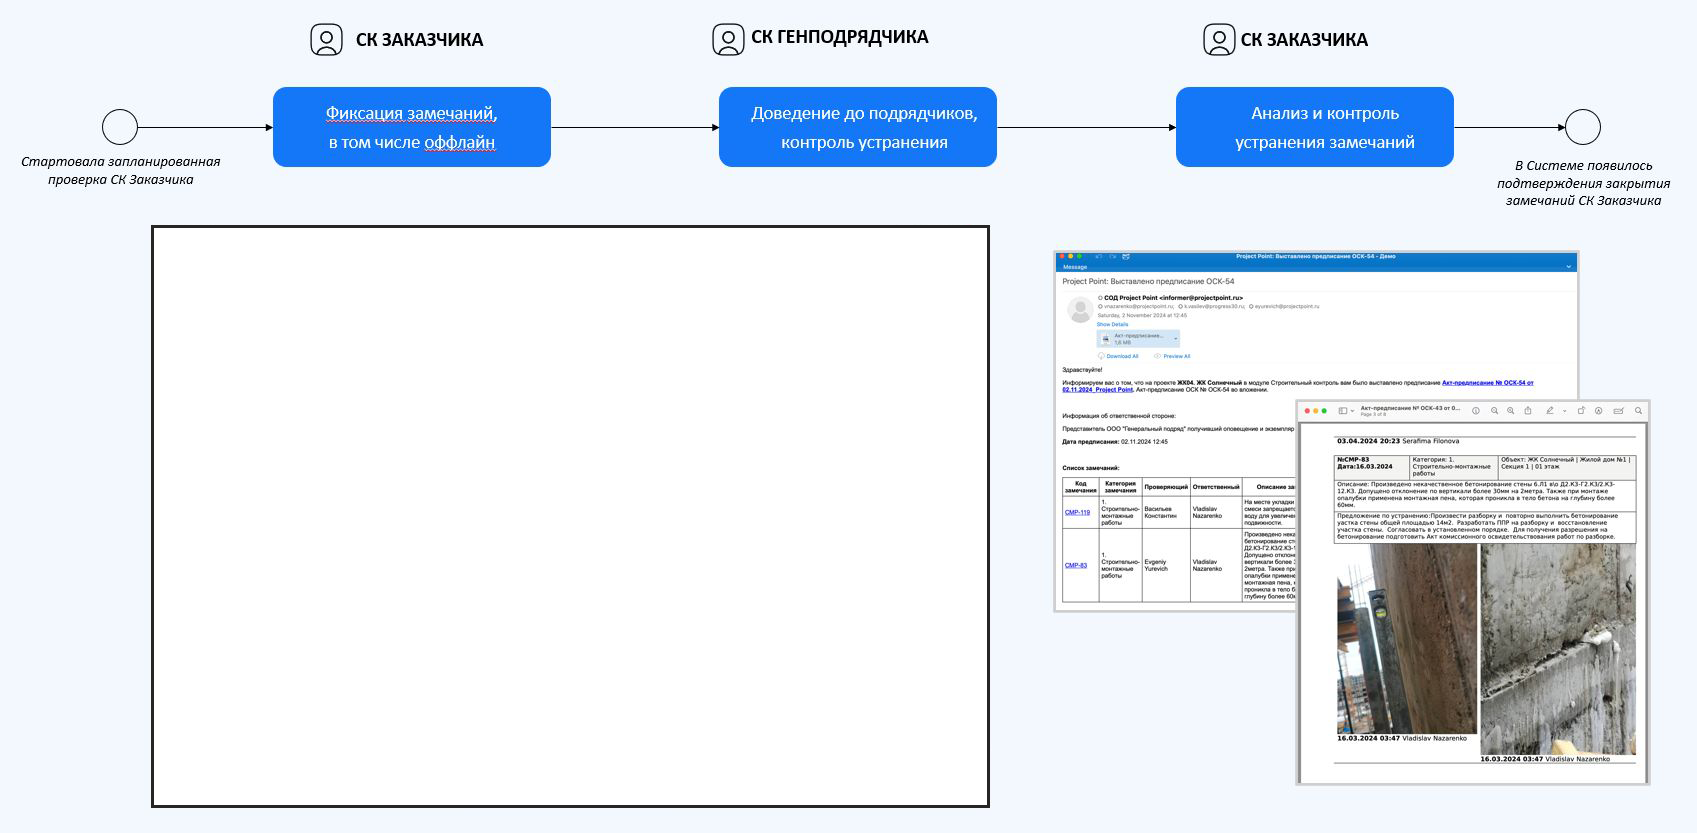Click the 'Evgeniy Yurevich' cell in email table

tap(1165, 565)
